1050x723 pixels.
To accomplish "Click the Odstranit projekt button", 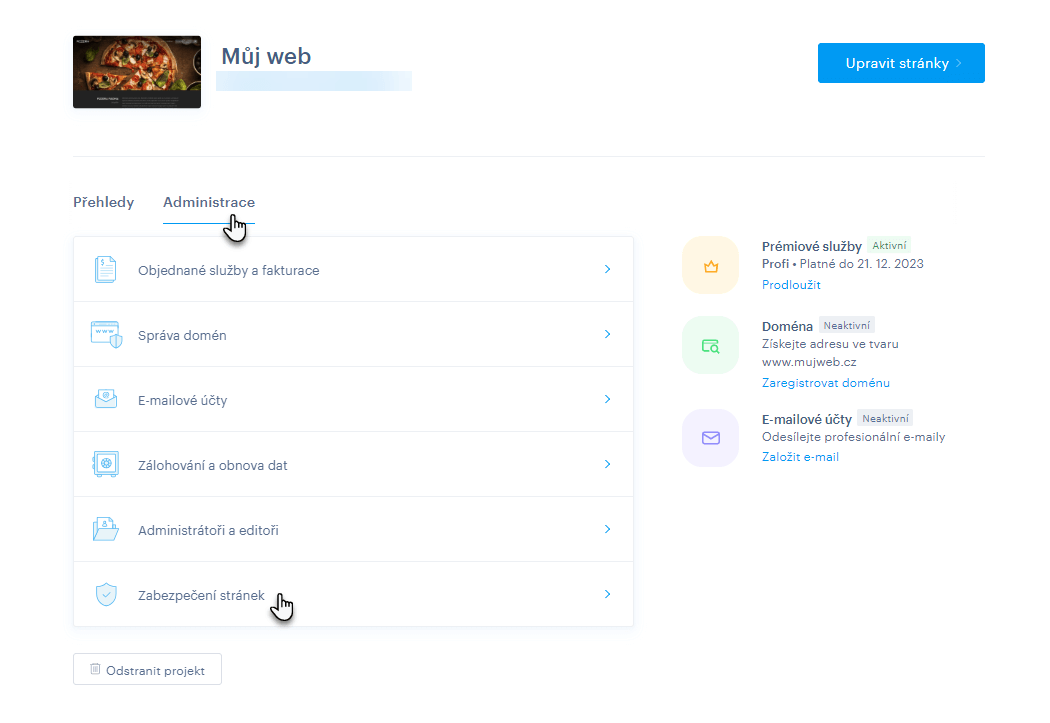I will pos(147,670).
